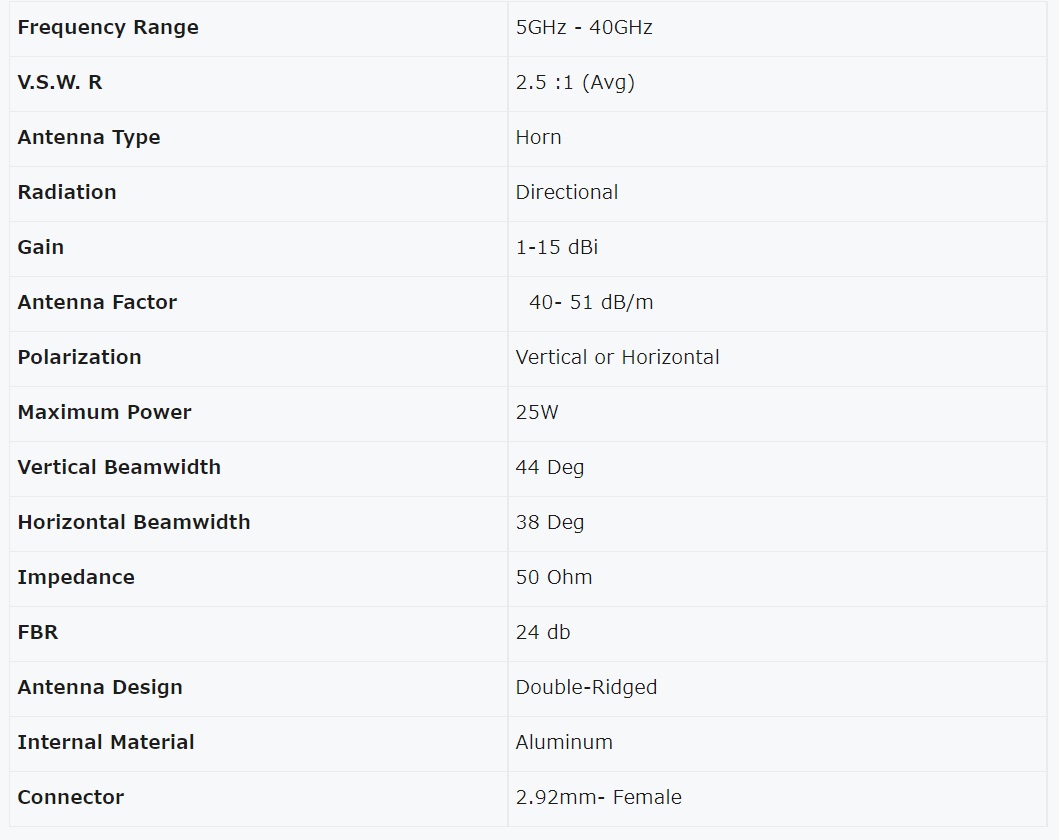
Task: Select the Maximum Power label
Action: click(x=104, y=413)
